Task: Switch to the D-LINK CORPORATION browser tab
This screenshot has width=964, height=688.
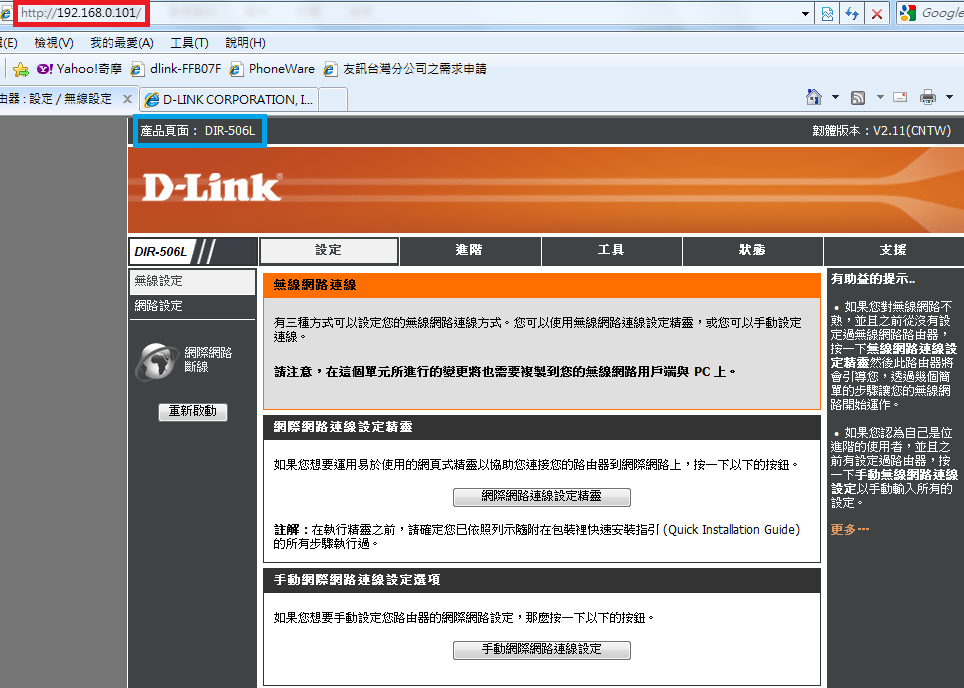Action: 229,100
